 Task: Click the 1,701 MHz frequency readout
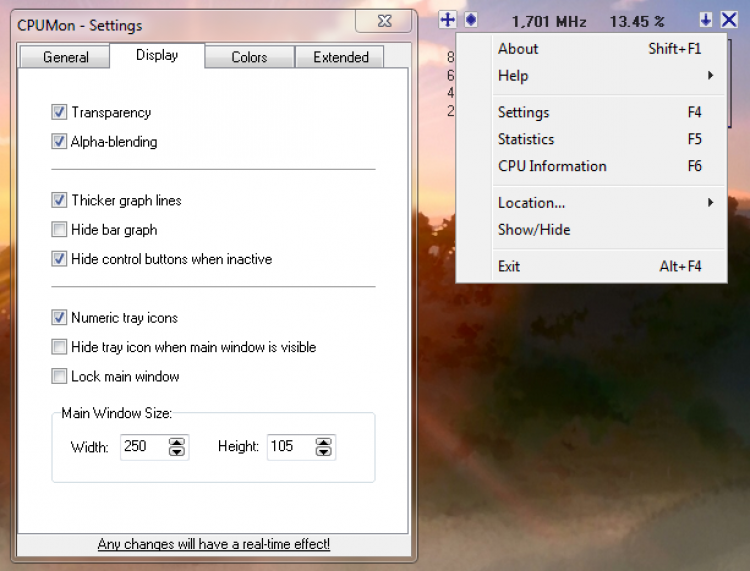[549, 22]
